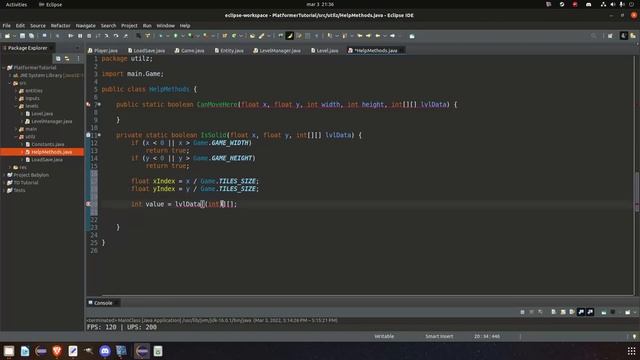This screenshot has width=640, height=360.
Task: Fold the IsSolid method at line 11
Action: tap(99, 135)
